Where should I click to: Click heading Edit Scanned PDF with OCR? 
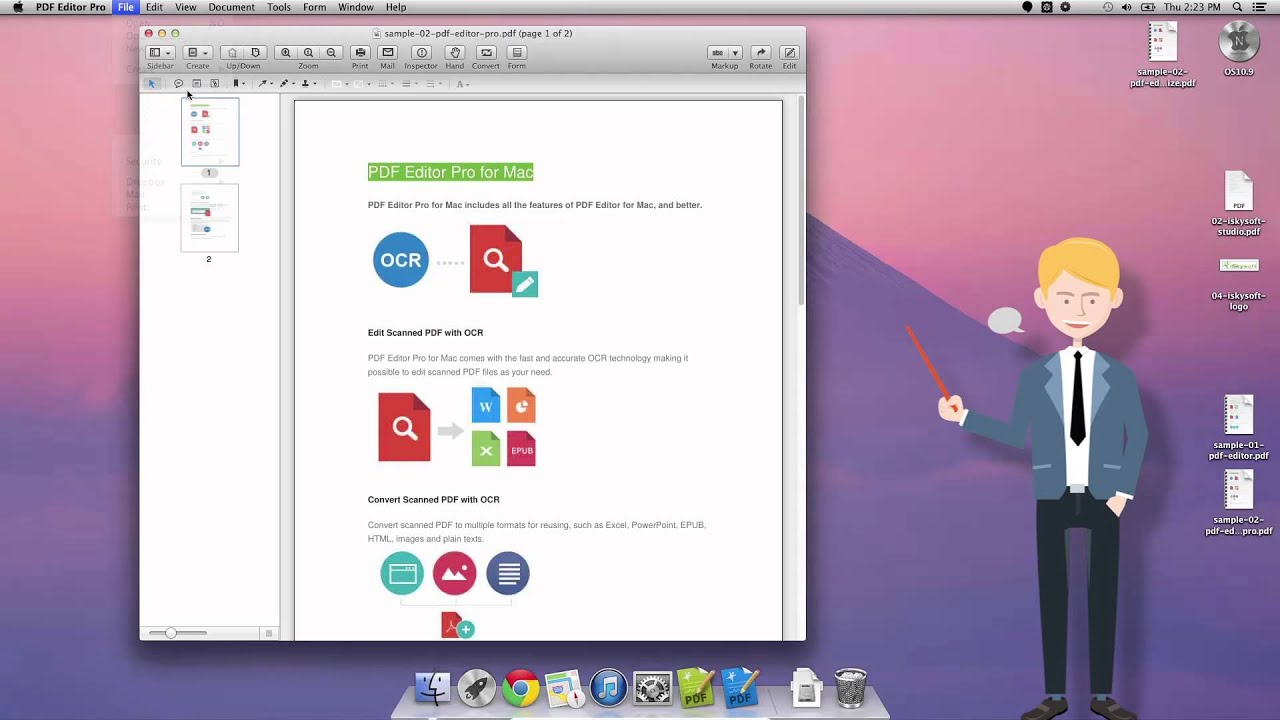425,333
